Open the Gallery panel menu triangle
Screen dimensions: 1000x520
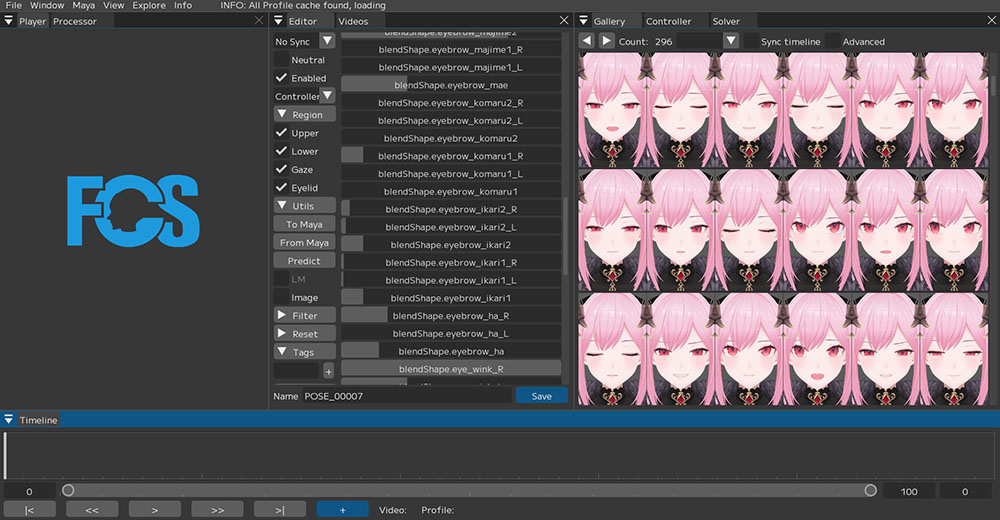[583, 20]
